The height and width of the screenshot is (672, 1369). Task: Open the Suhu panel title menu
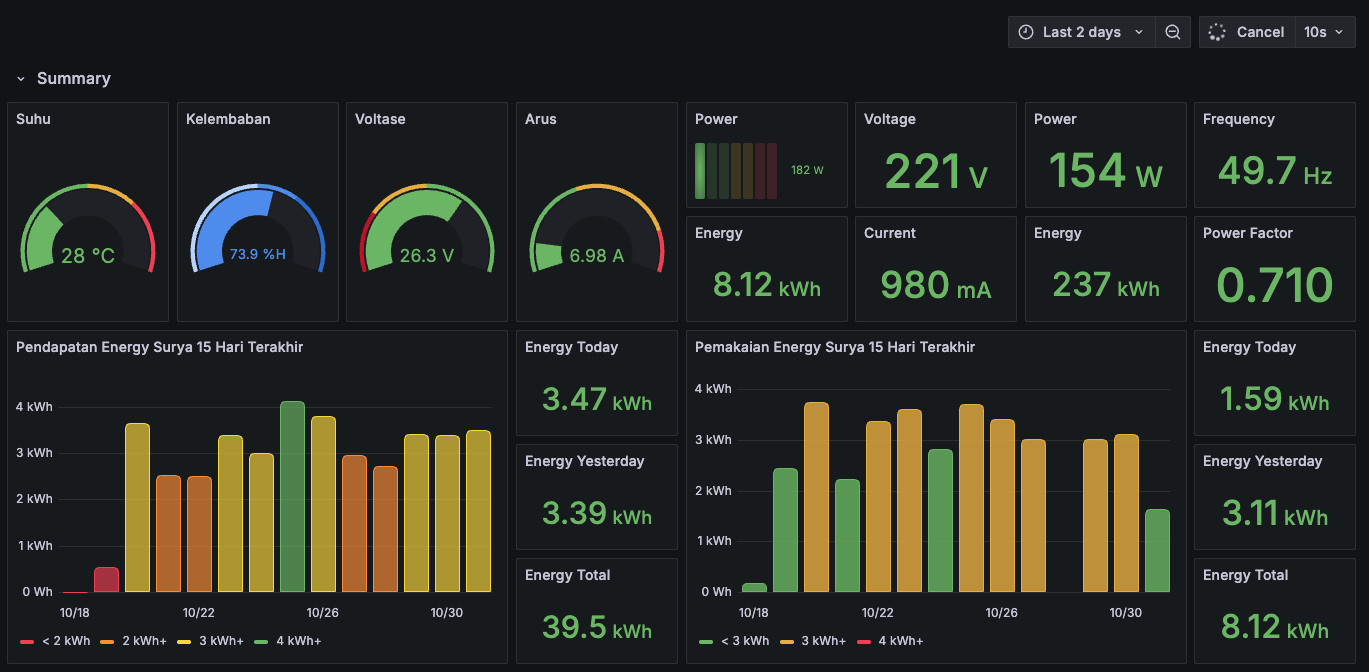point(33,119)
